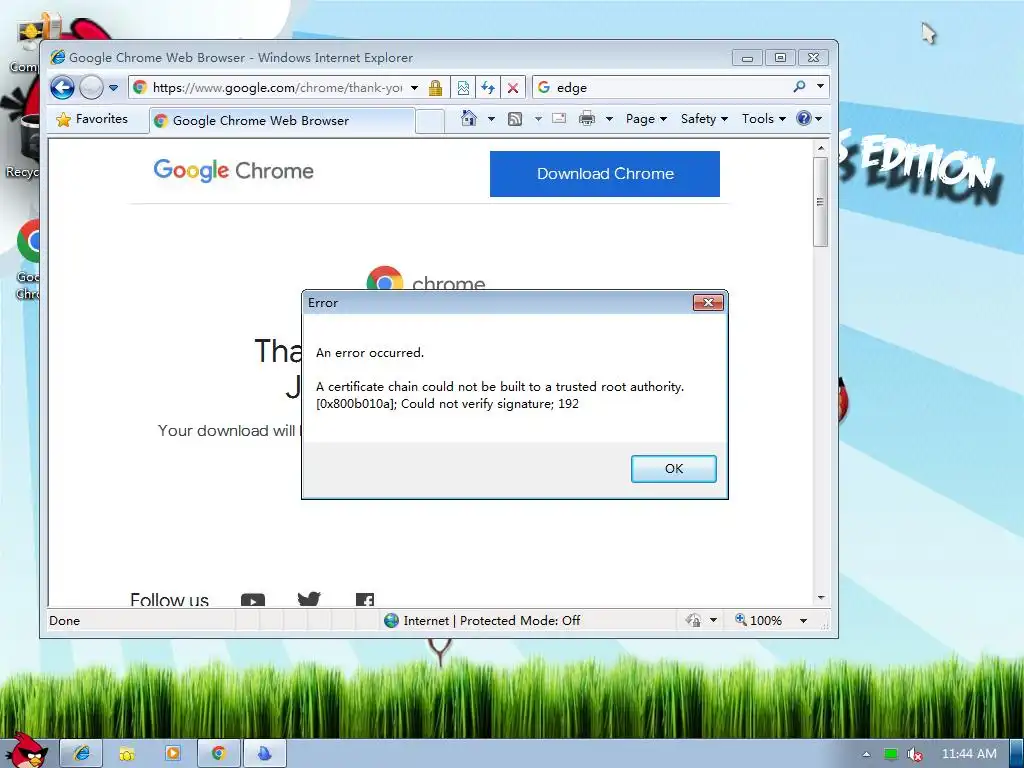1024x768 pixels.
Task: Open the Safety menu
Action: 704,119
